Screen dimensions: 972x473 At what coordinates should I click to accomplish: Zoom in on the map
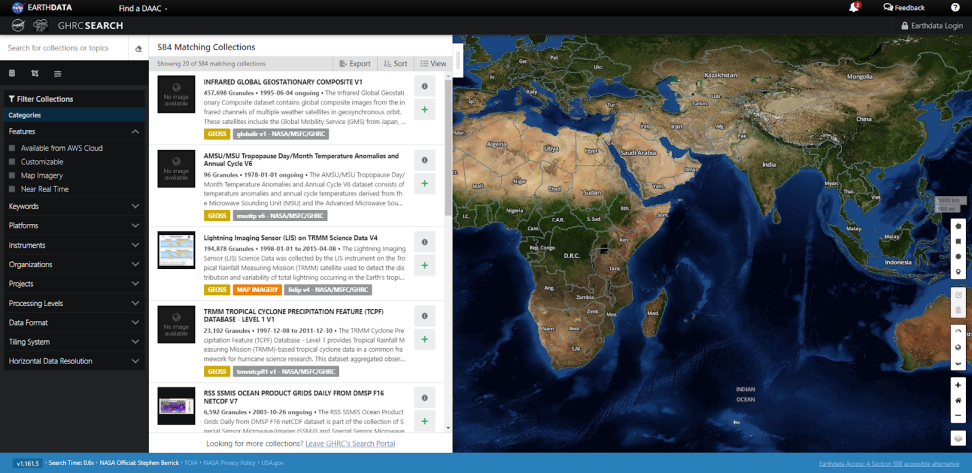[959, 385]
